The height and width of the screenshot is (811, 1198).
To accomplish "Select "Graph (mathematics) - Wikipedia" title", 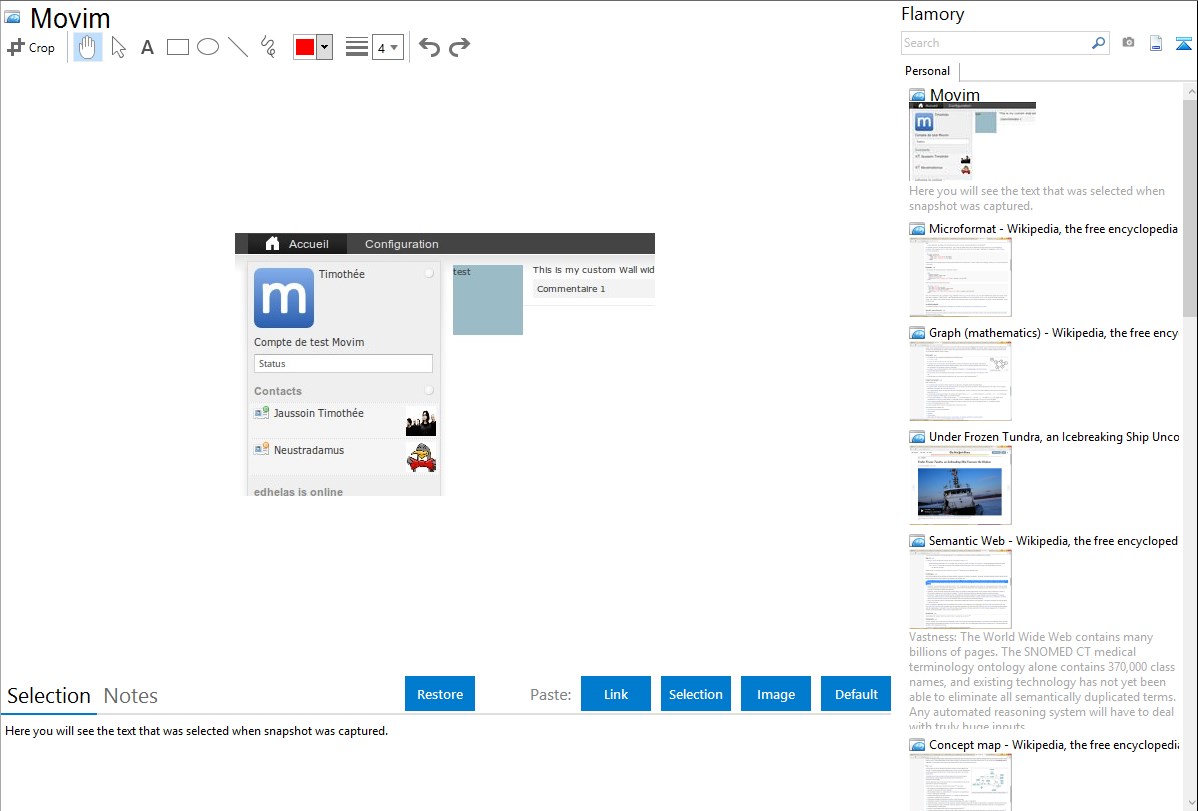I will 1054,333.
